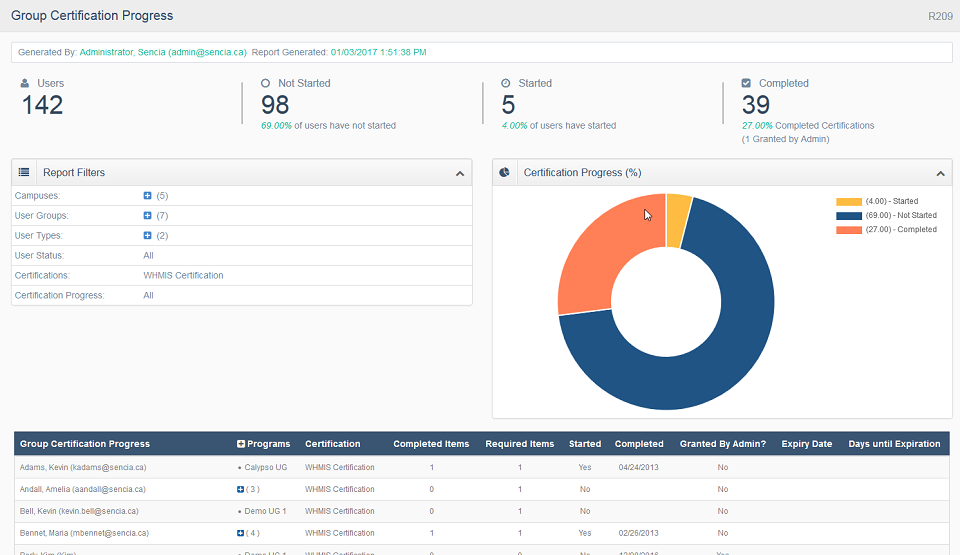Click the Administrator, Sencia link
The height and width of the screenshot is (555, 960).
click(x=163, y=52)
